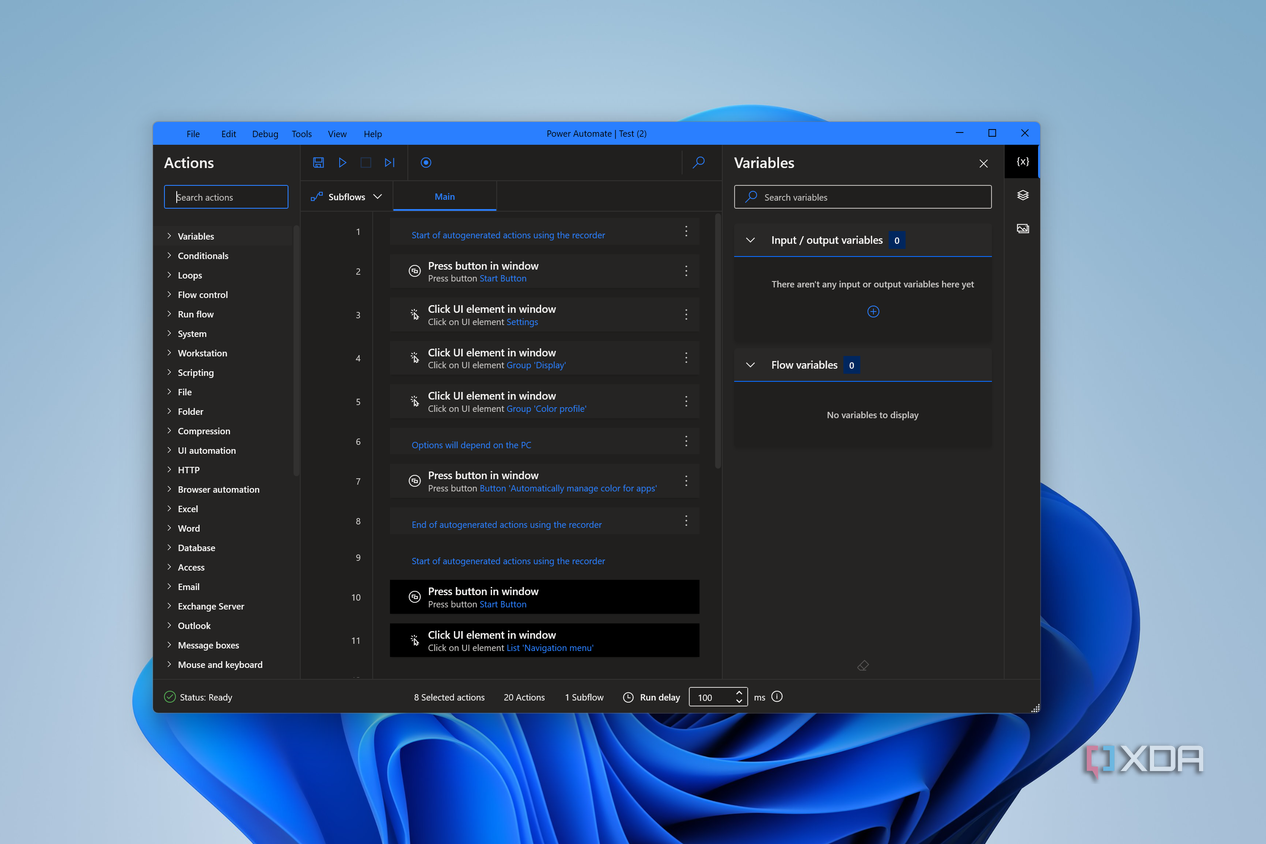The height and width of the screenshot is (844, 1266).
Task: Save the flow using the toolbar save icon
Action: (318, 162)
